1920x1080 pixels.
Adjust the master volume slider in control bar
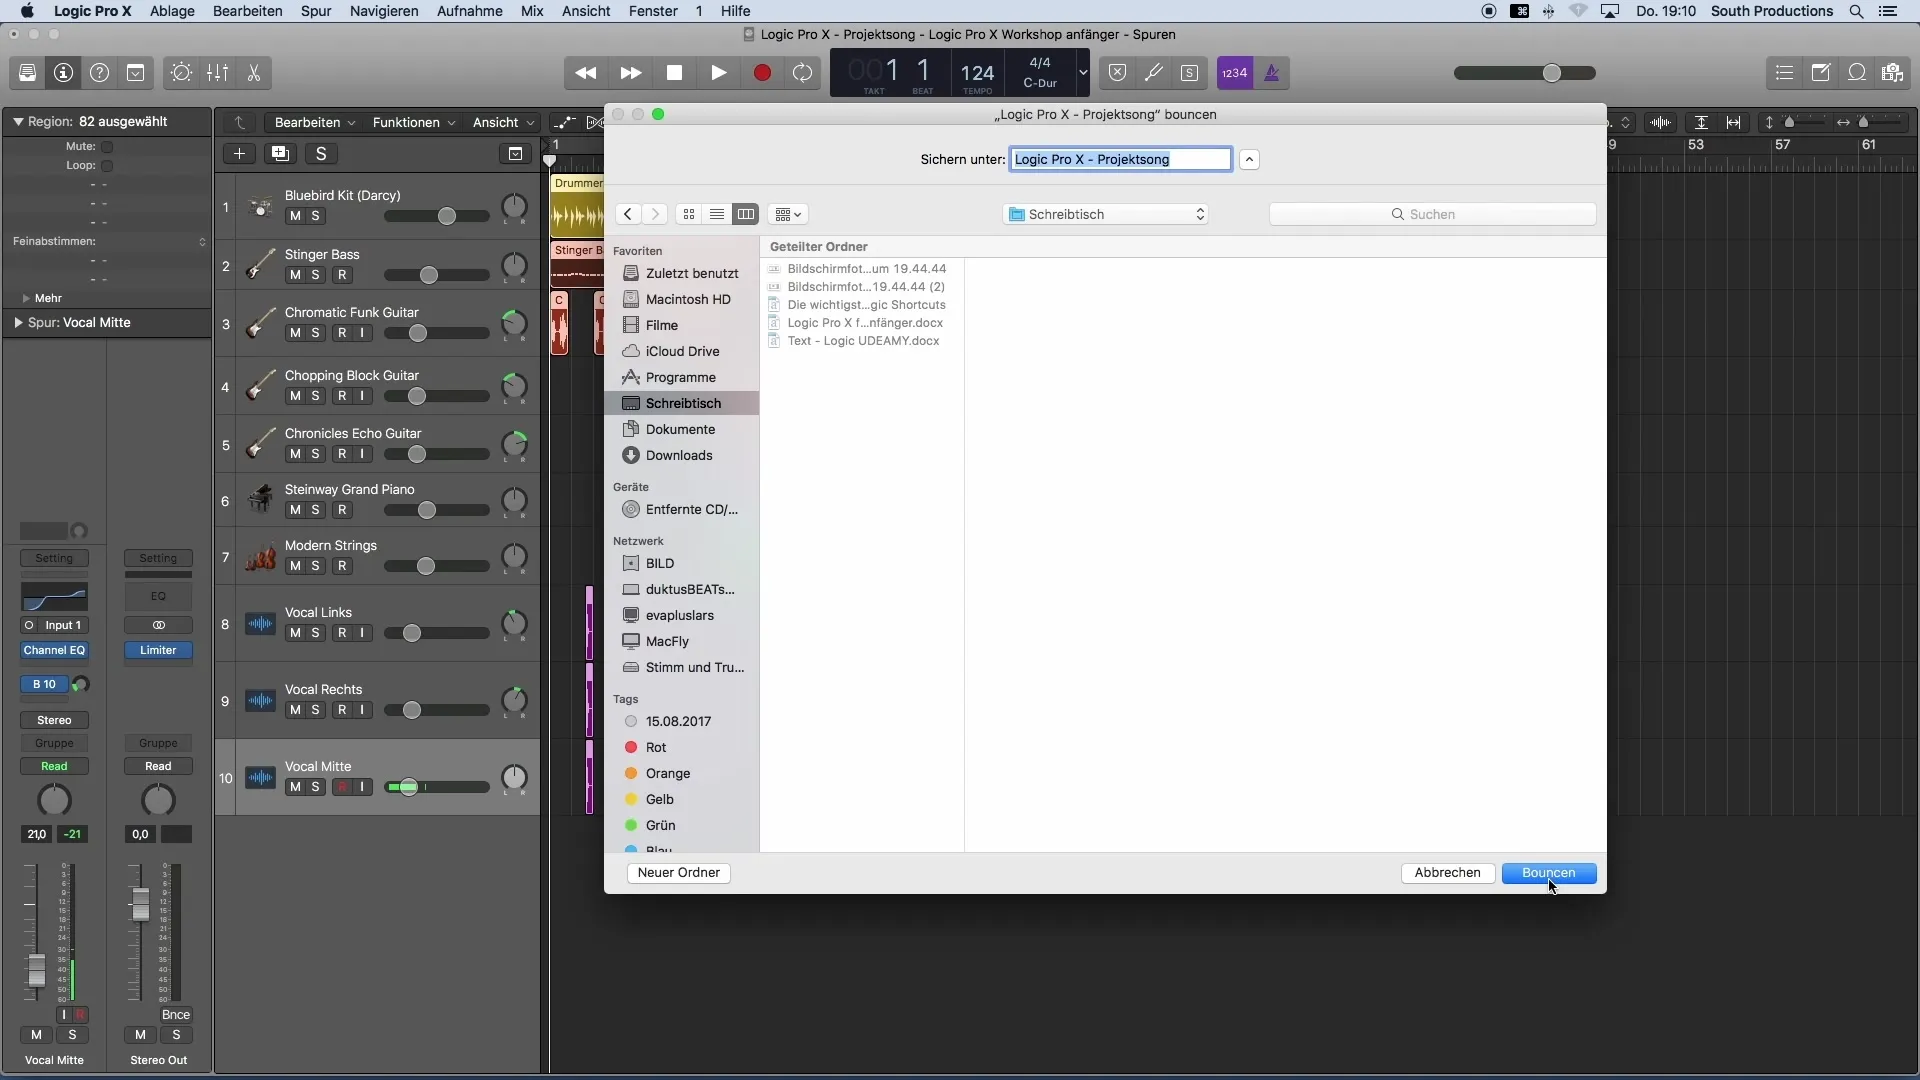coord(1524,73)
